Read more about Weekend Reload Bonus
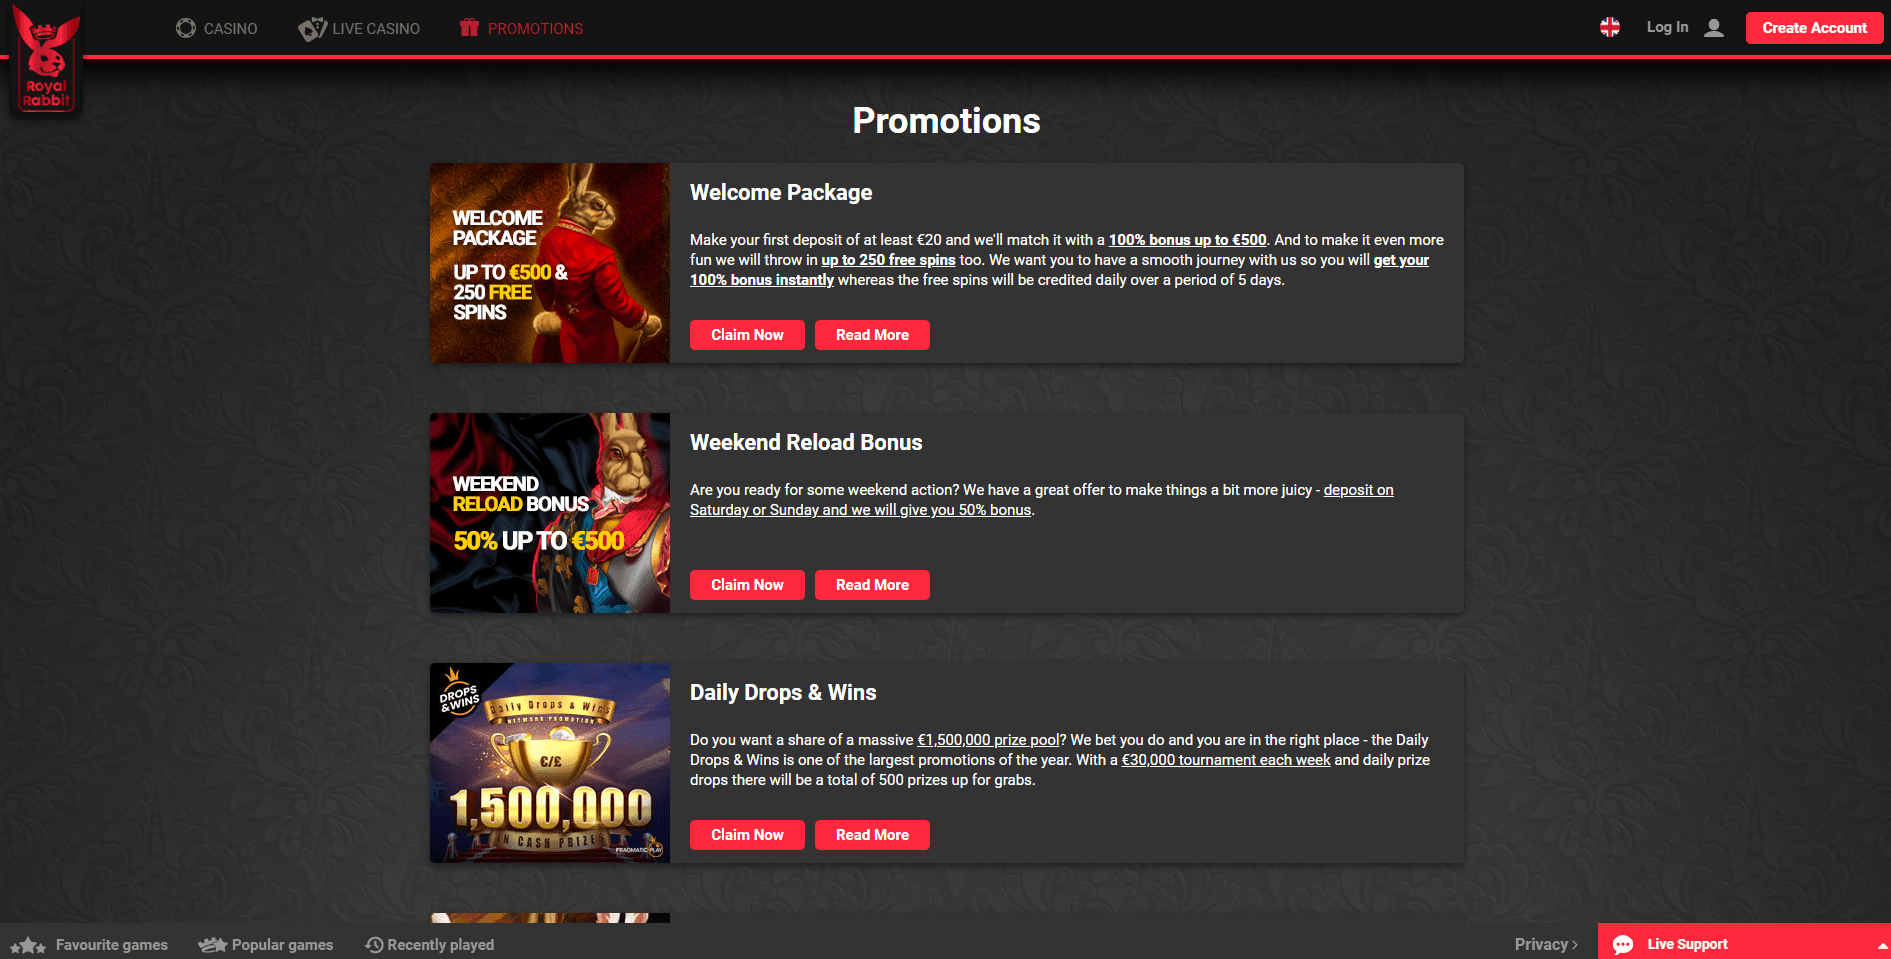The image size is (1891, 959). [872, 585]
